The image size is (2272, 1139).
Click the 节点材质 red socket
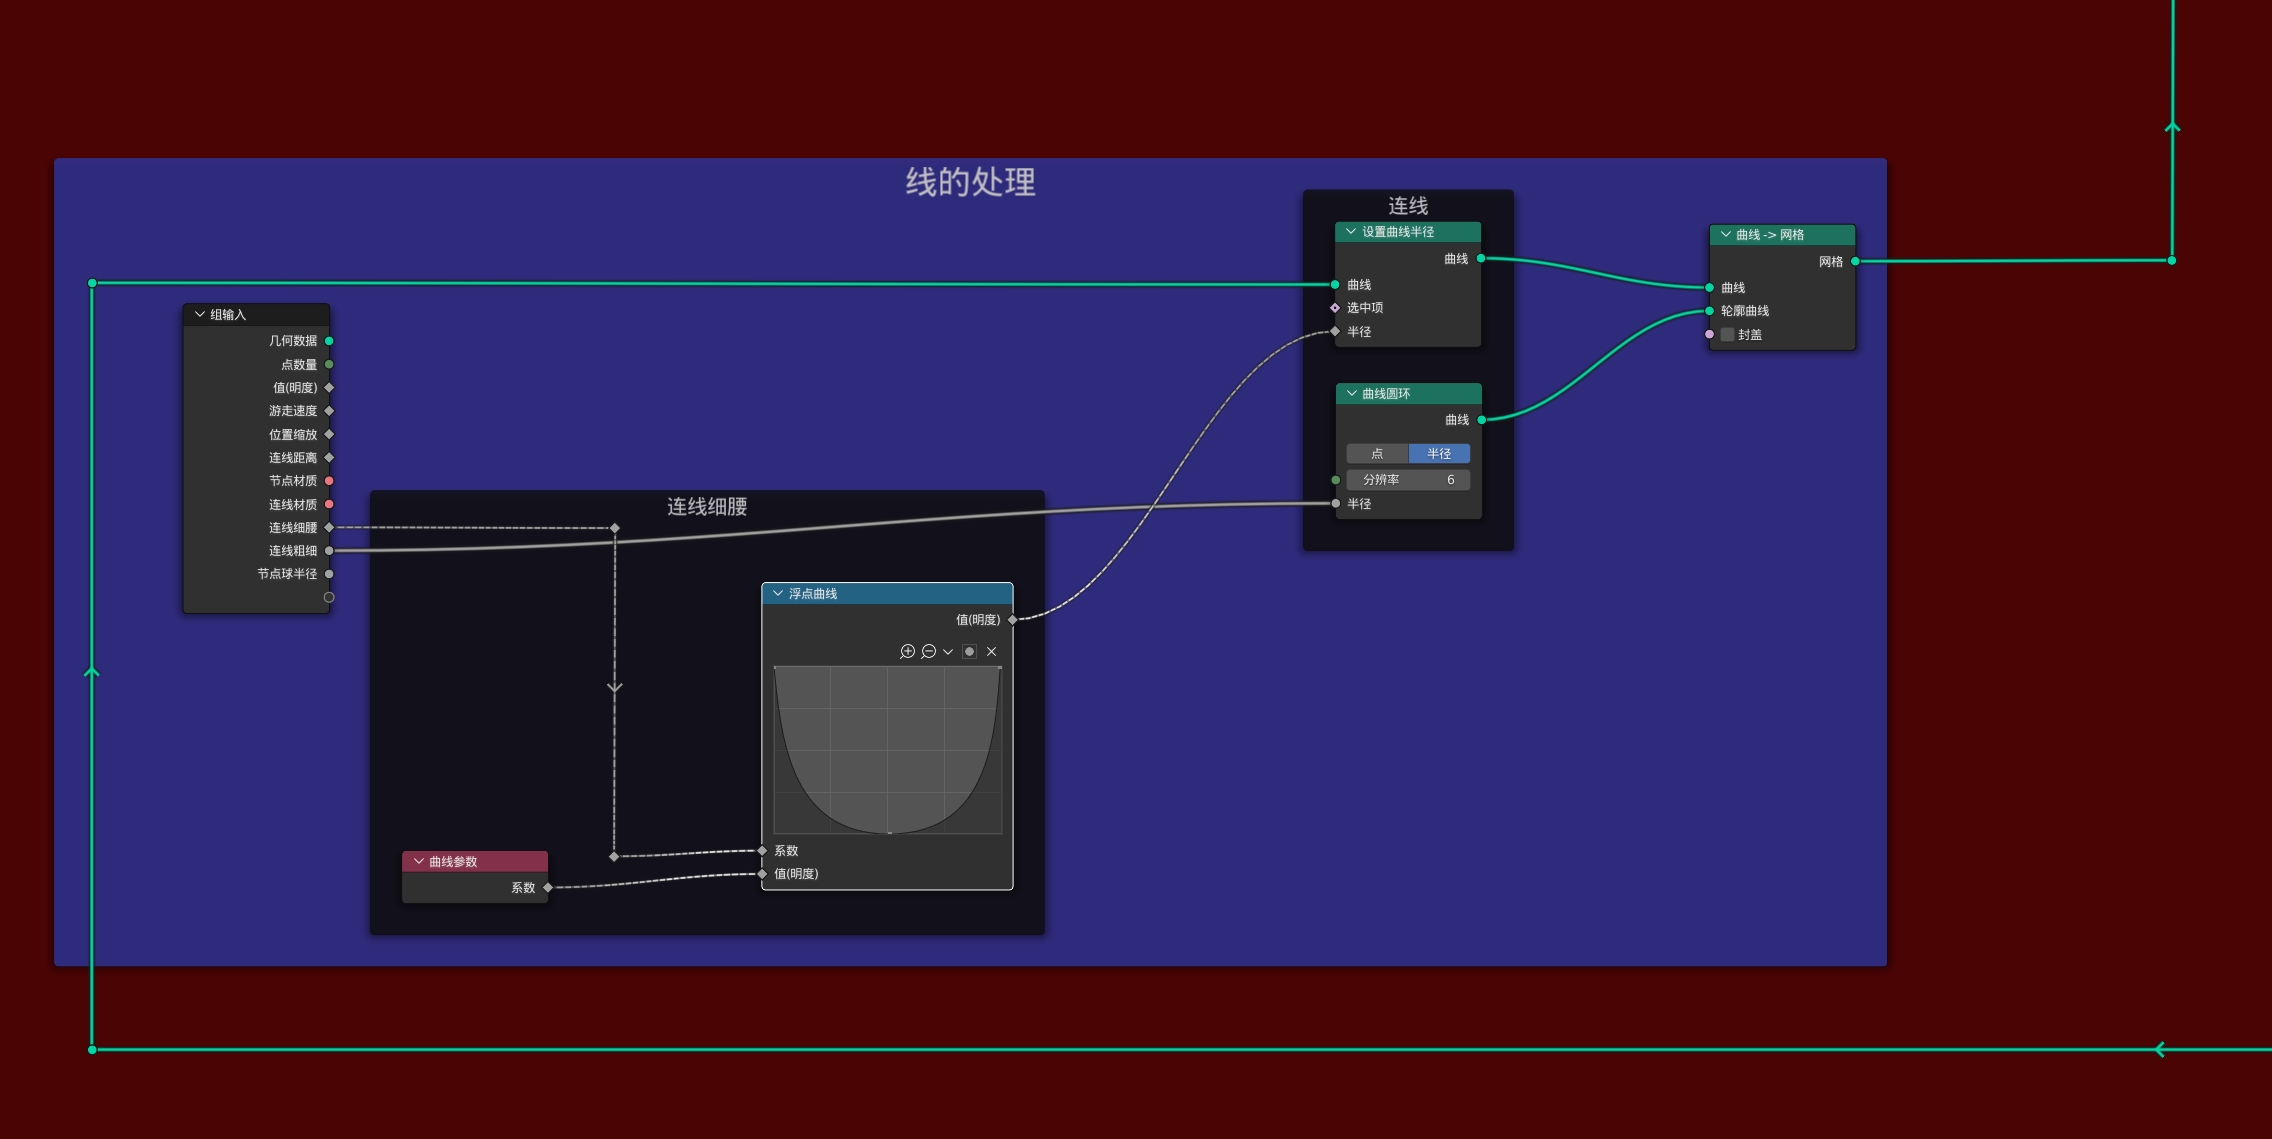pos(329,481)
